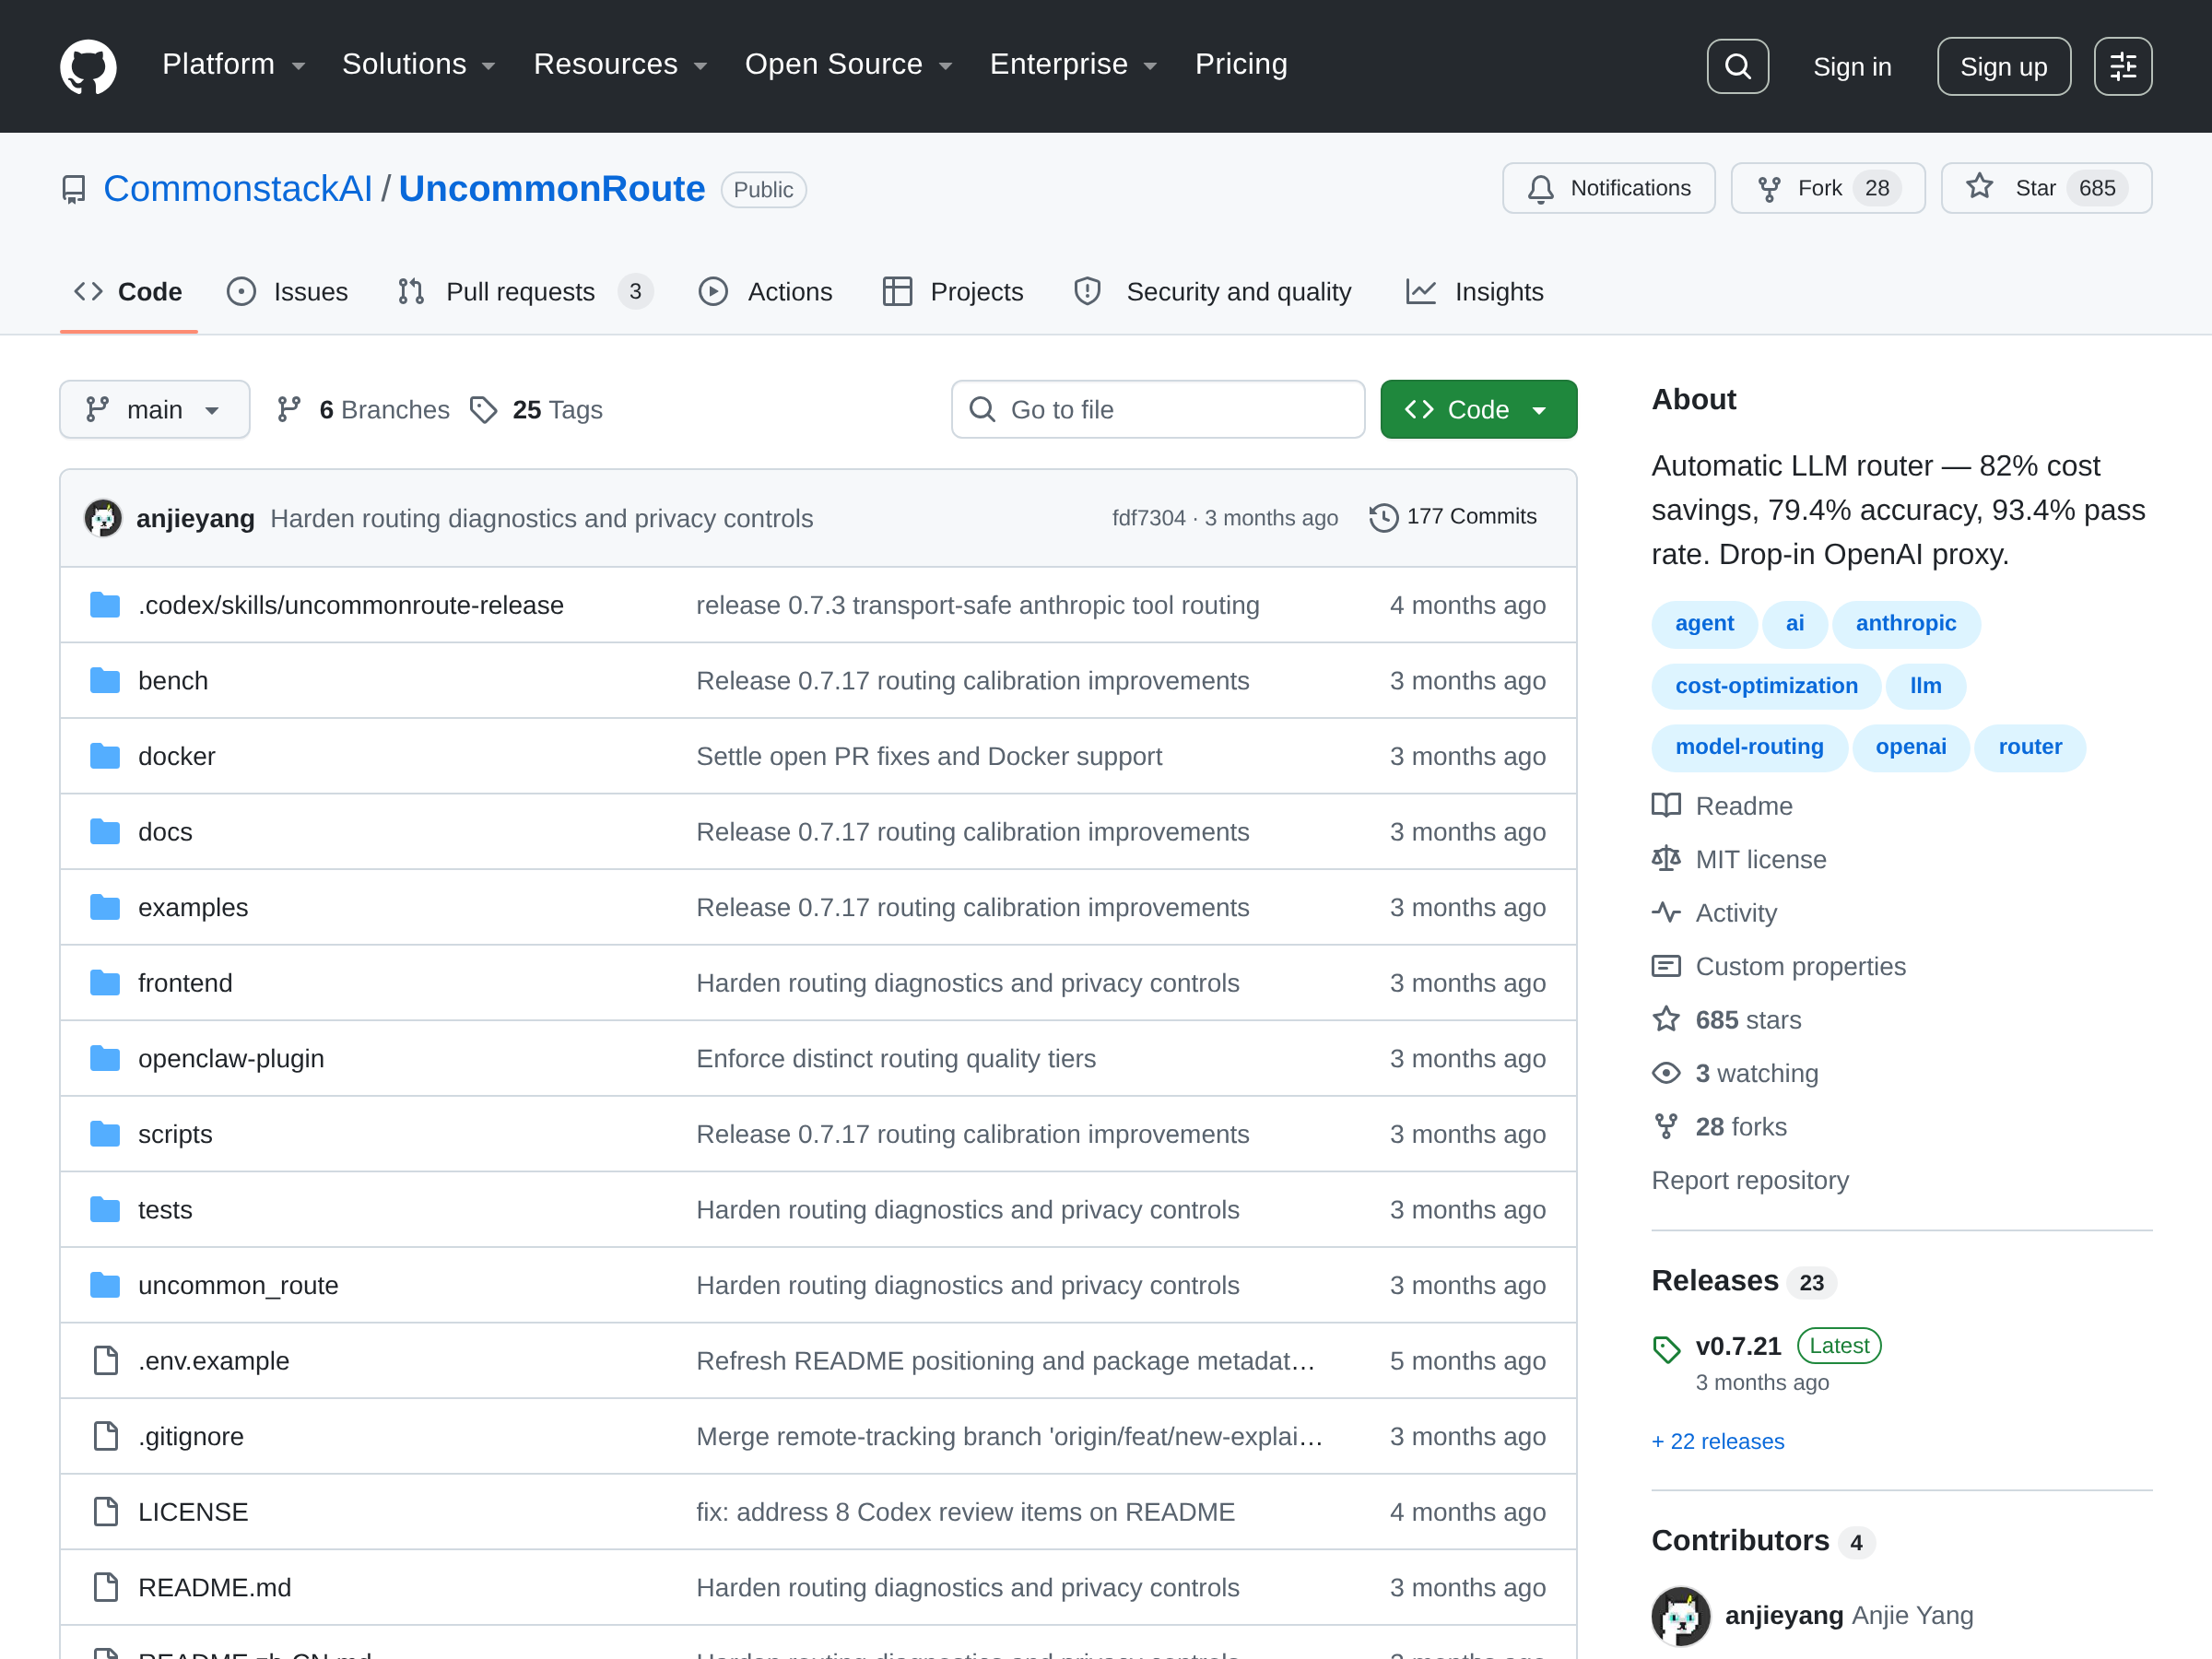Click the docker folder icon
The width and height of the screenshot is (2212, 1659).
[x=105, y=756]
